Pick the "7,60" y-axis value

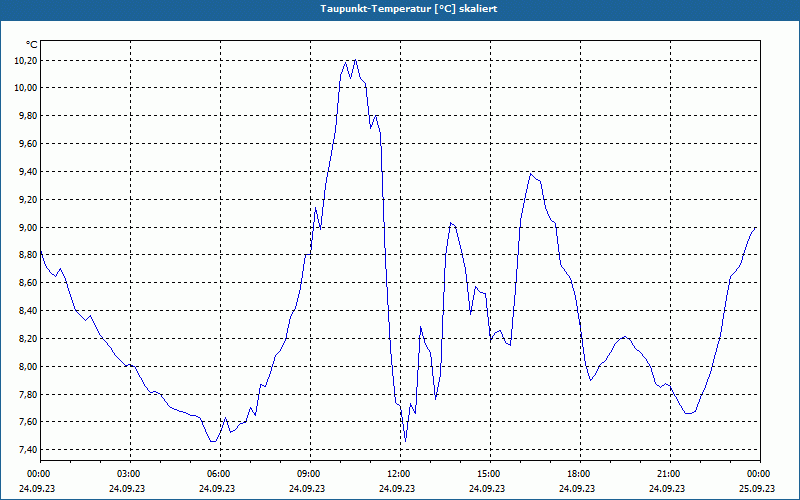(x=29, y=421)
